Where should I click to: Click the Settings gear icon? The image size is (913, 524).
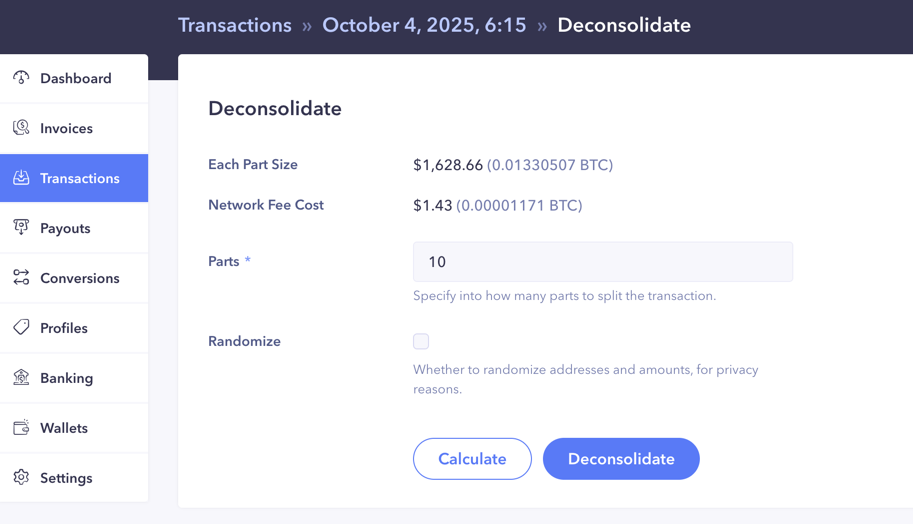point(21,478)
